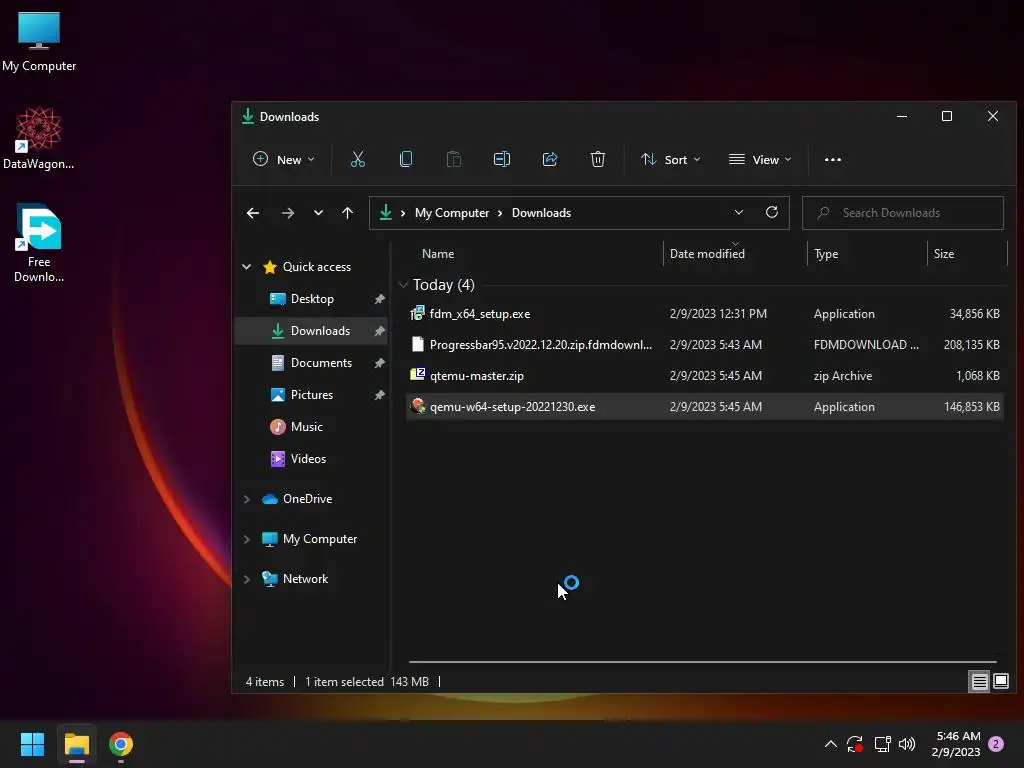1024x768 pixels.
Task: Open the Sort options dropdown
Action: click(671, 159)
